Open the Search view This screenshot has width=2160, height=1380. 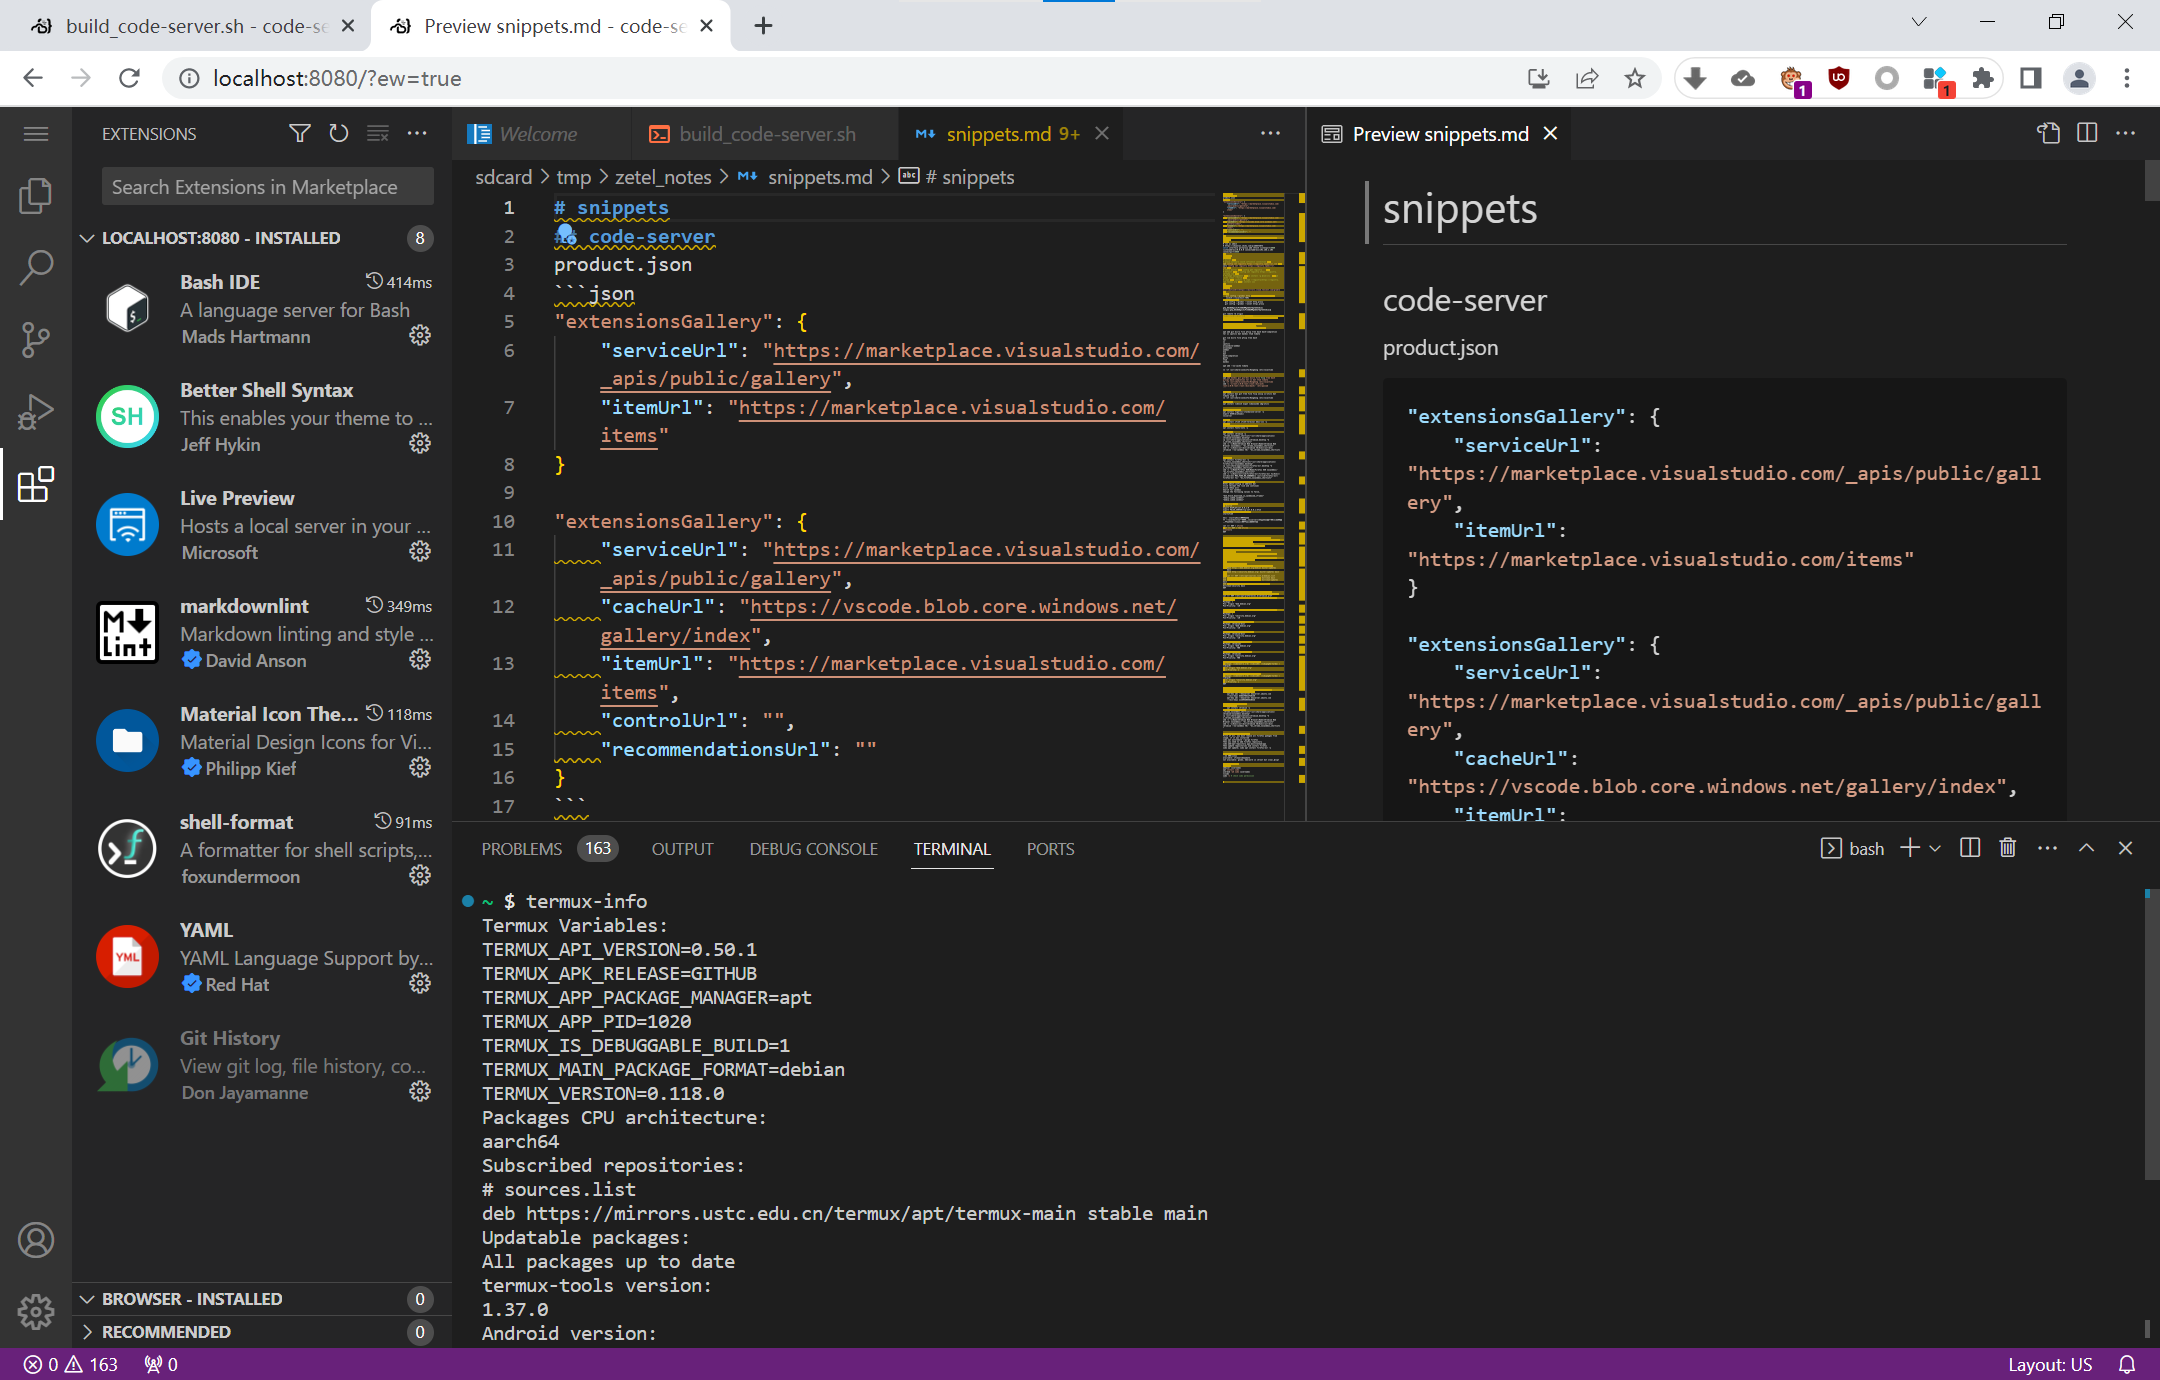[36, 267]
